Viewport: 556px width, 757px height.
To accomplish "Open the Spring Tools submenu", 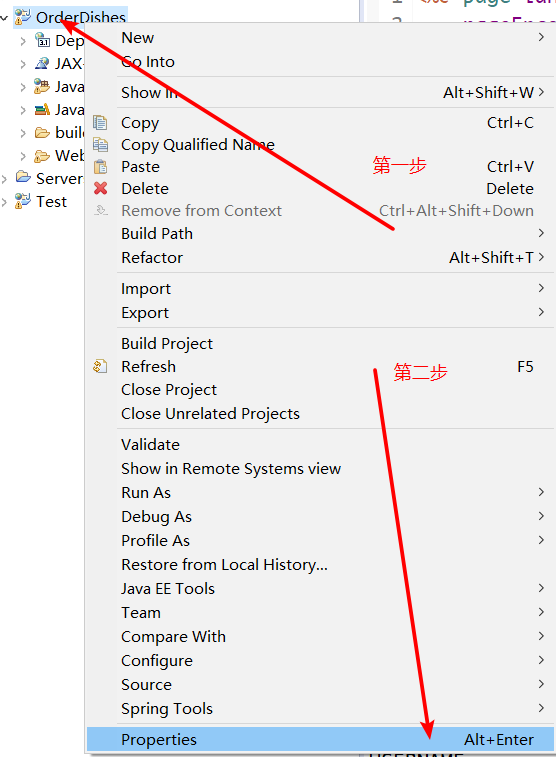I will 319,709.
